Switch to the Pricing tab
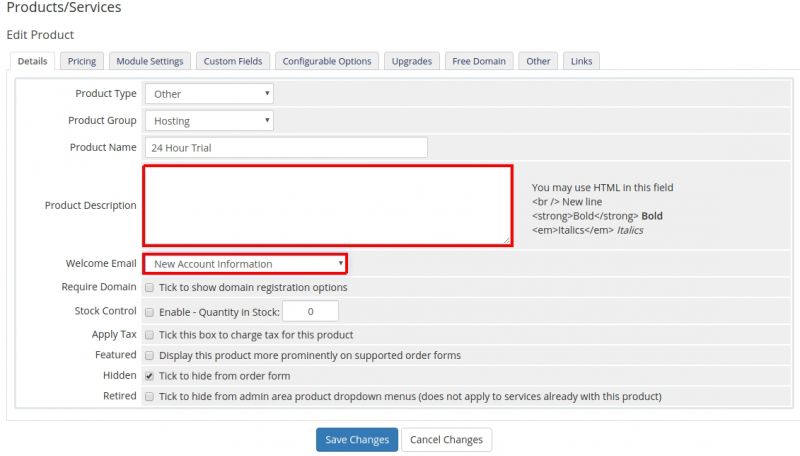The image size is (800, 456). point(82,61)
